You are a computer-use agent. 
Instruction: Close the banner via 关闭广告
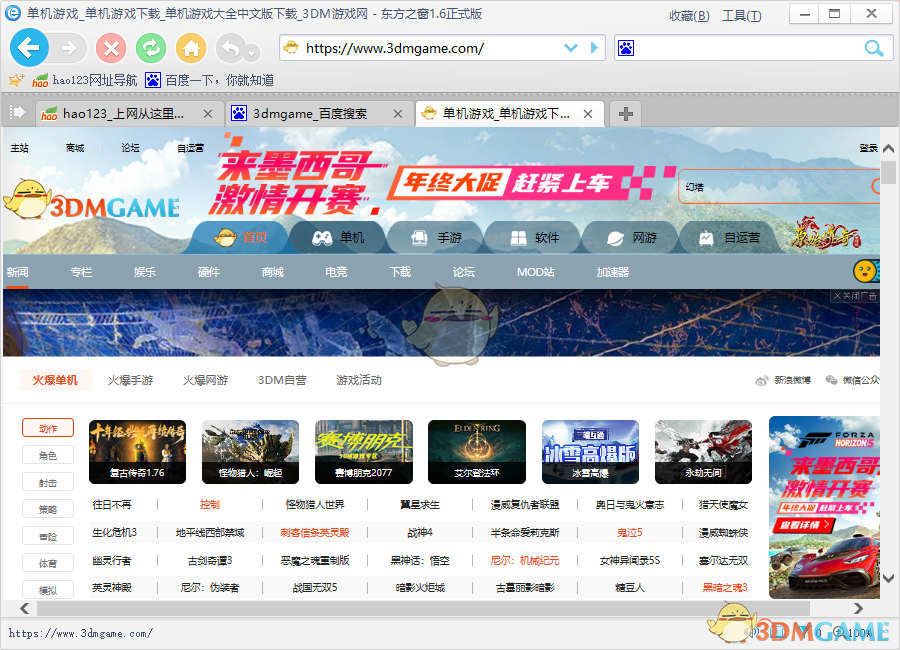point(855,296)
